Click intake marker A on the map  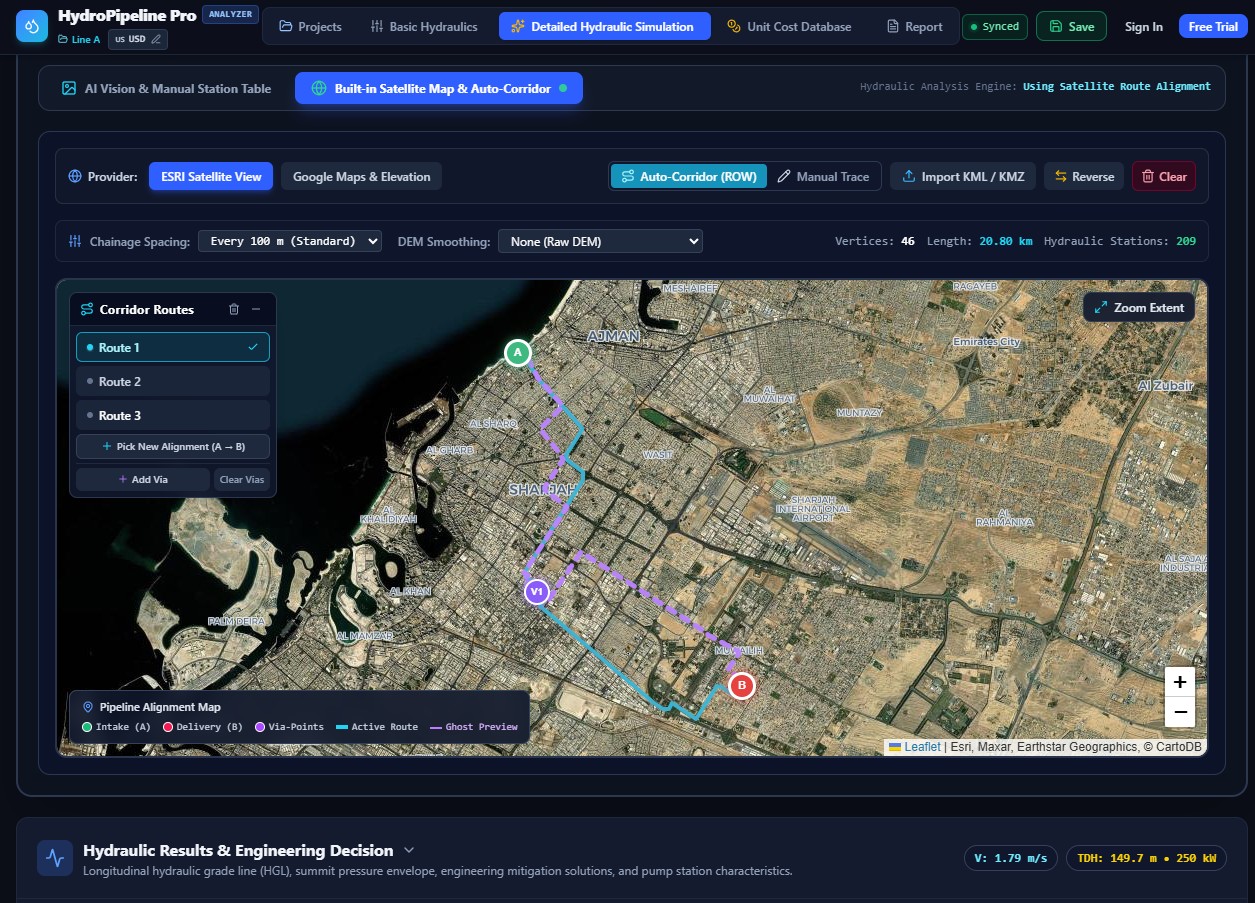(517, 352)
